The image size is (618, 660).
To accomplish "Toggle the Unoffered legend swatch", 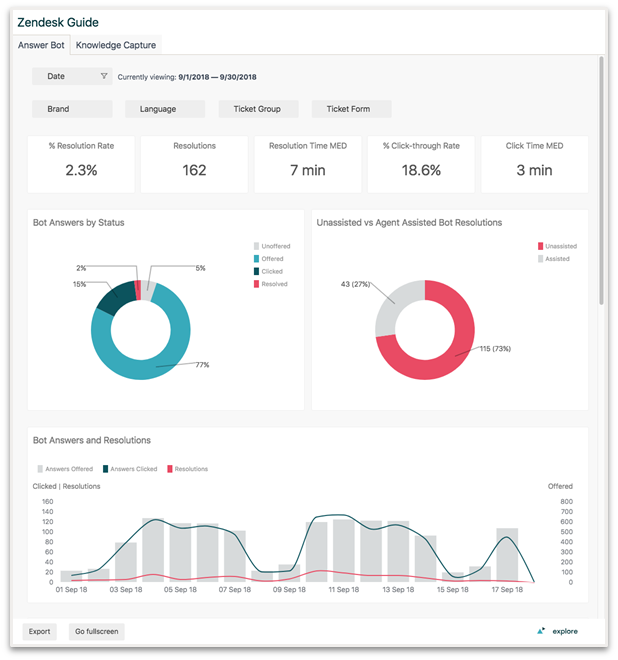I will (256, 246).
